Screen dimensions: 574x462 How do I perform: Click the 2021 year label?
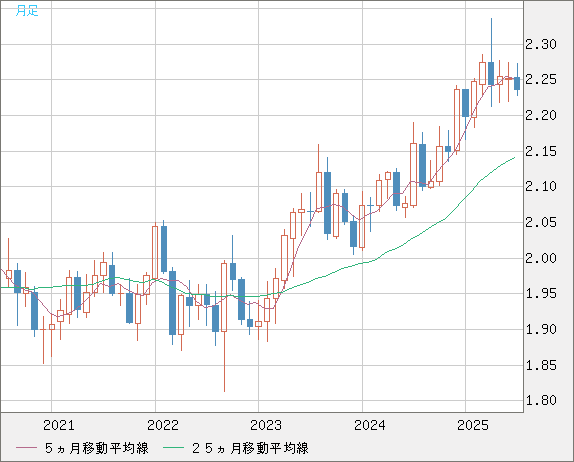coord(59,425)
